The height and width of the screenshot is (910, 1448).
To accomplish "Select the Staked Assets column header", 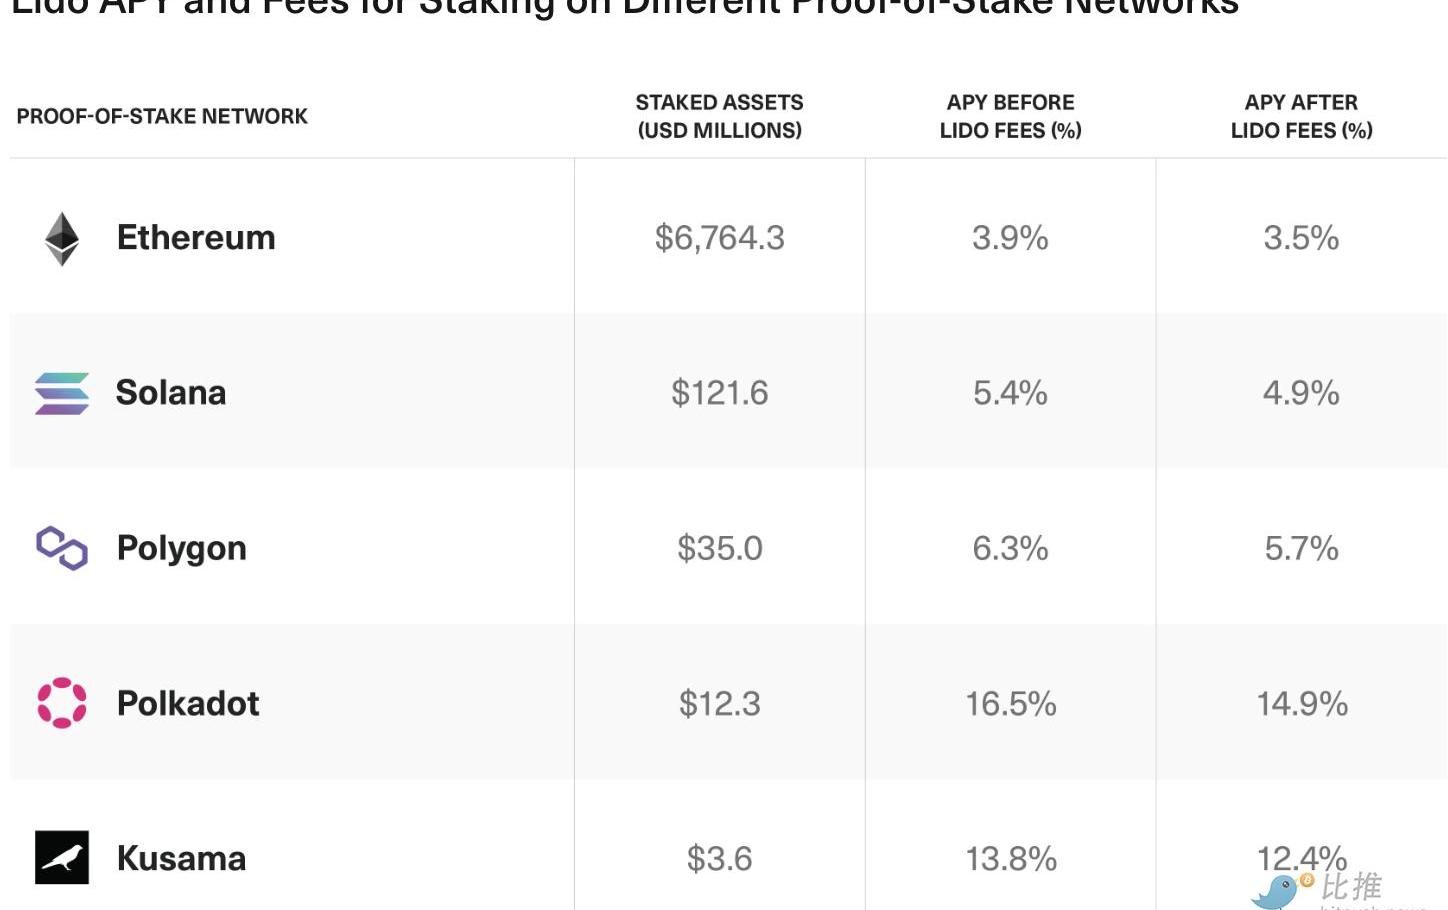I will coord(720,116).
